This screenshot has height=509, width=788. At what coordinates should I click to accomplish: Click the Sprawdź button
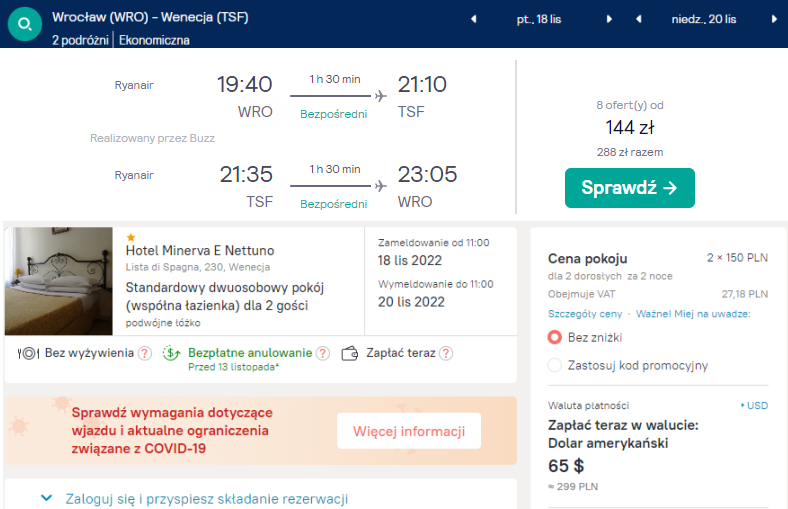tap(629, 188)
